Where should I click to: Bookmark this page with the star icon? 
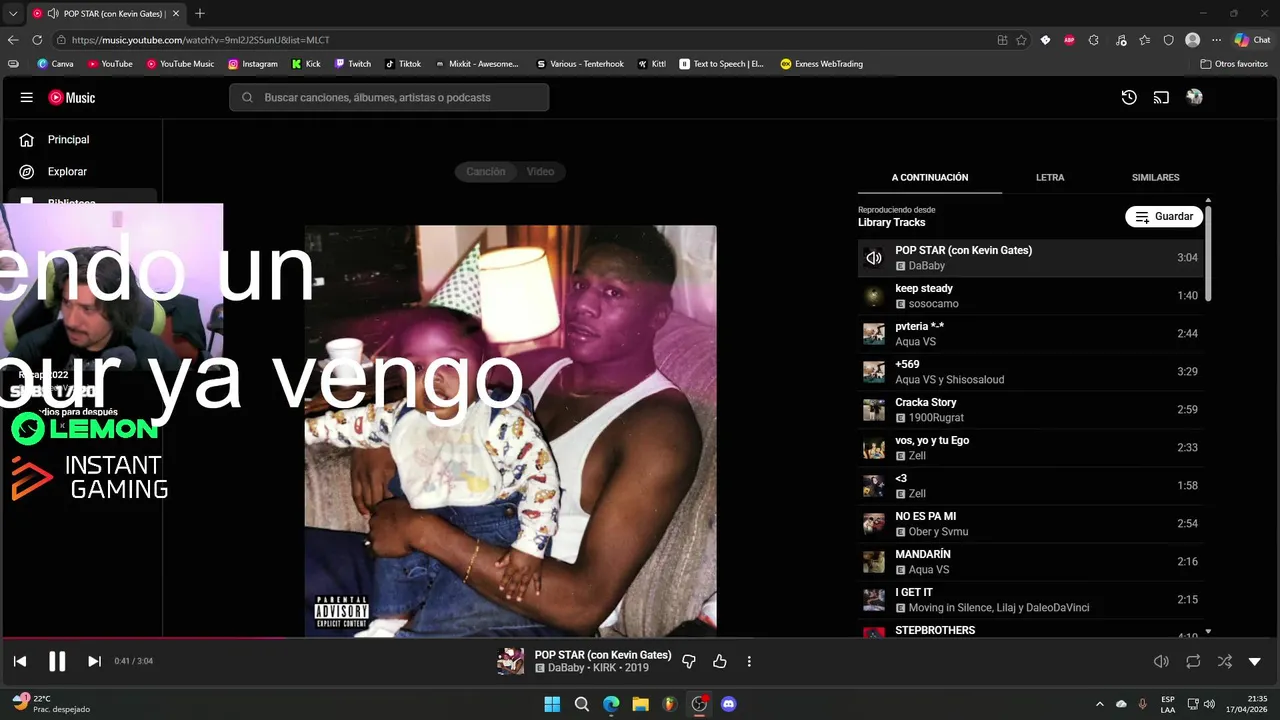coord(1021,40)
